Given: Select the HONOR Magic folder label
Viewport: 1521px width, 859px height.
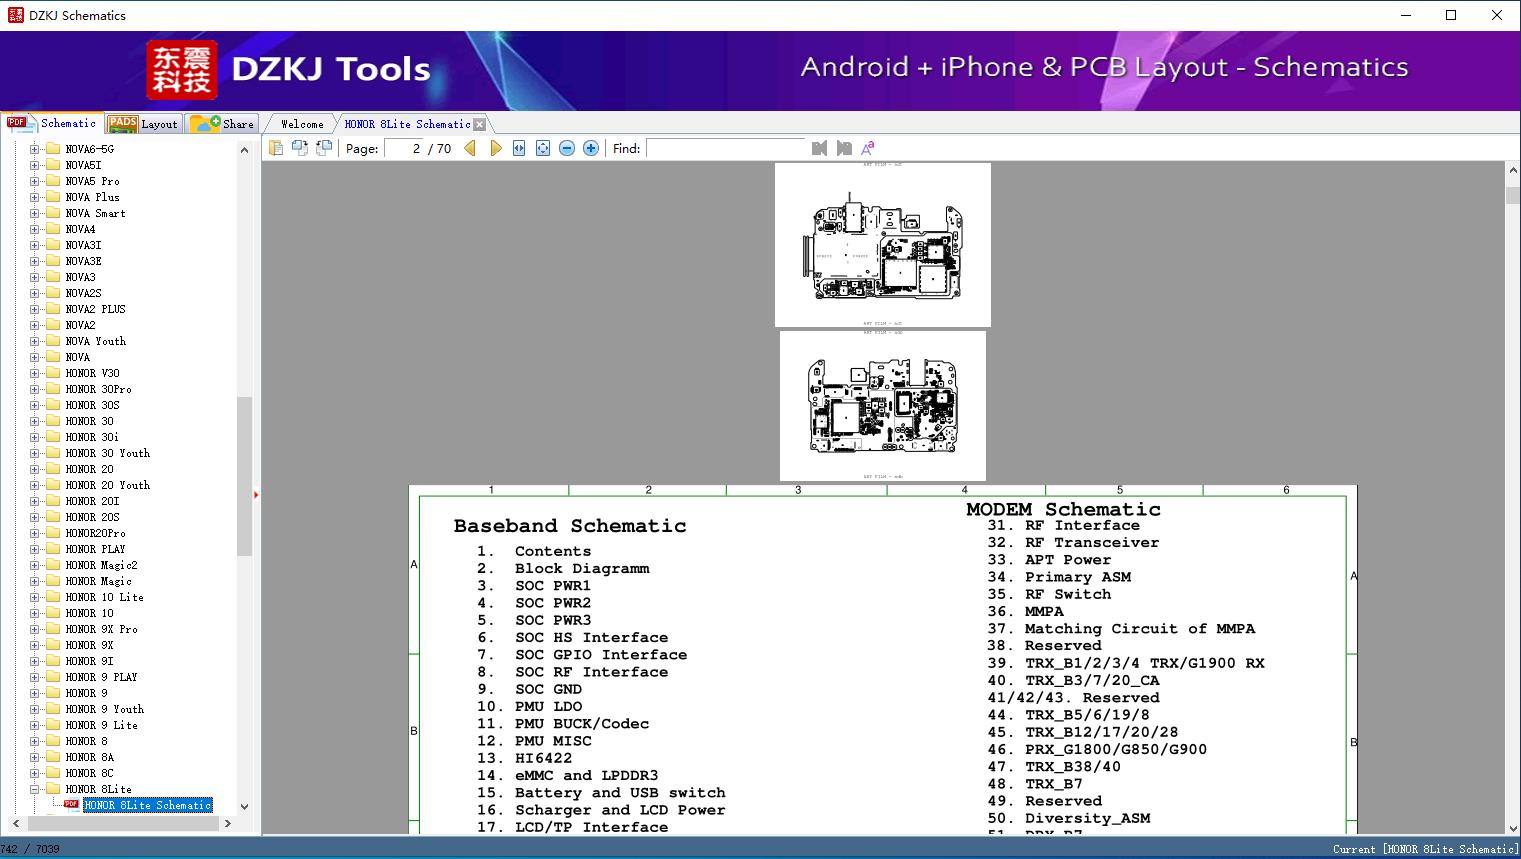Looking at the screenshot, I should pyautogui.click(x=98, y=581).
